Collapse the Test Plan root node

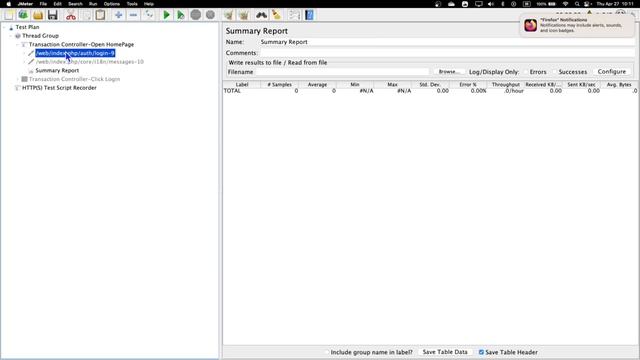click(4, 27)
